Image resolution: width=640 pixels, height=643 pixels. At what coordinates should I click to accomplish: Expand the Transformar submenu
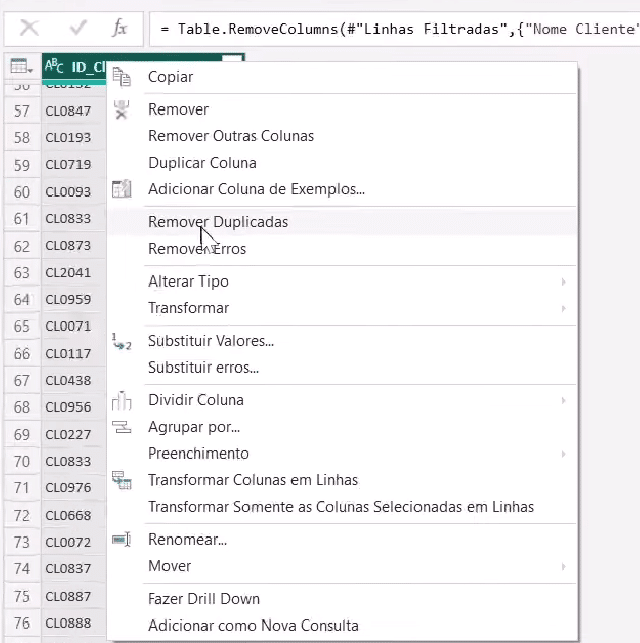coord(342,308)
